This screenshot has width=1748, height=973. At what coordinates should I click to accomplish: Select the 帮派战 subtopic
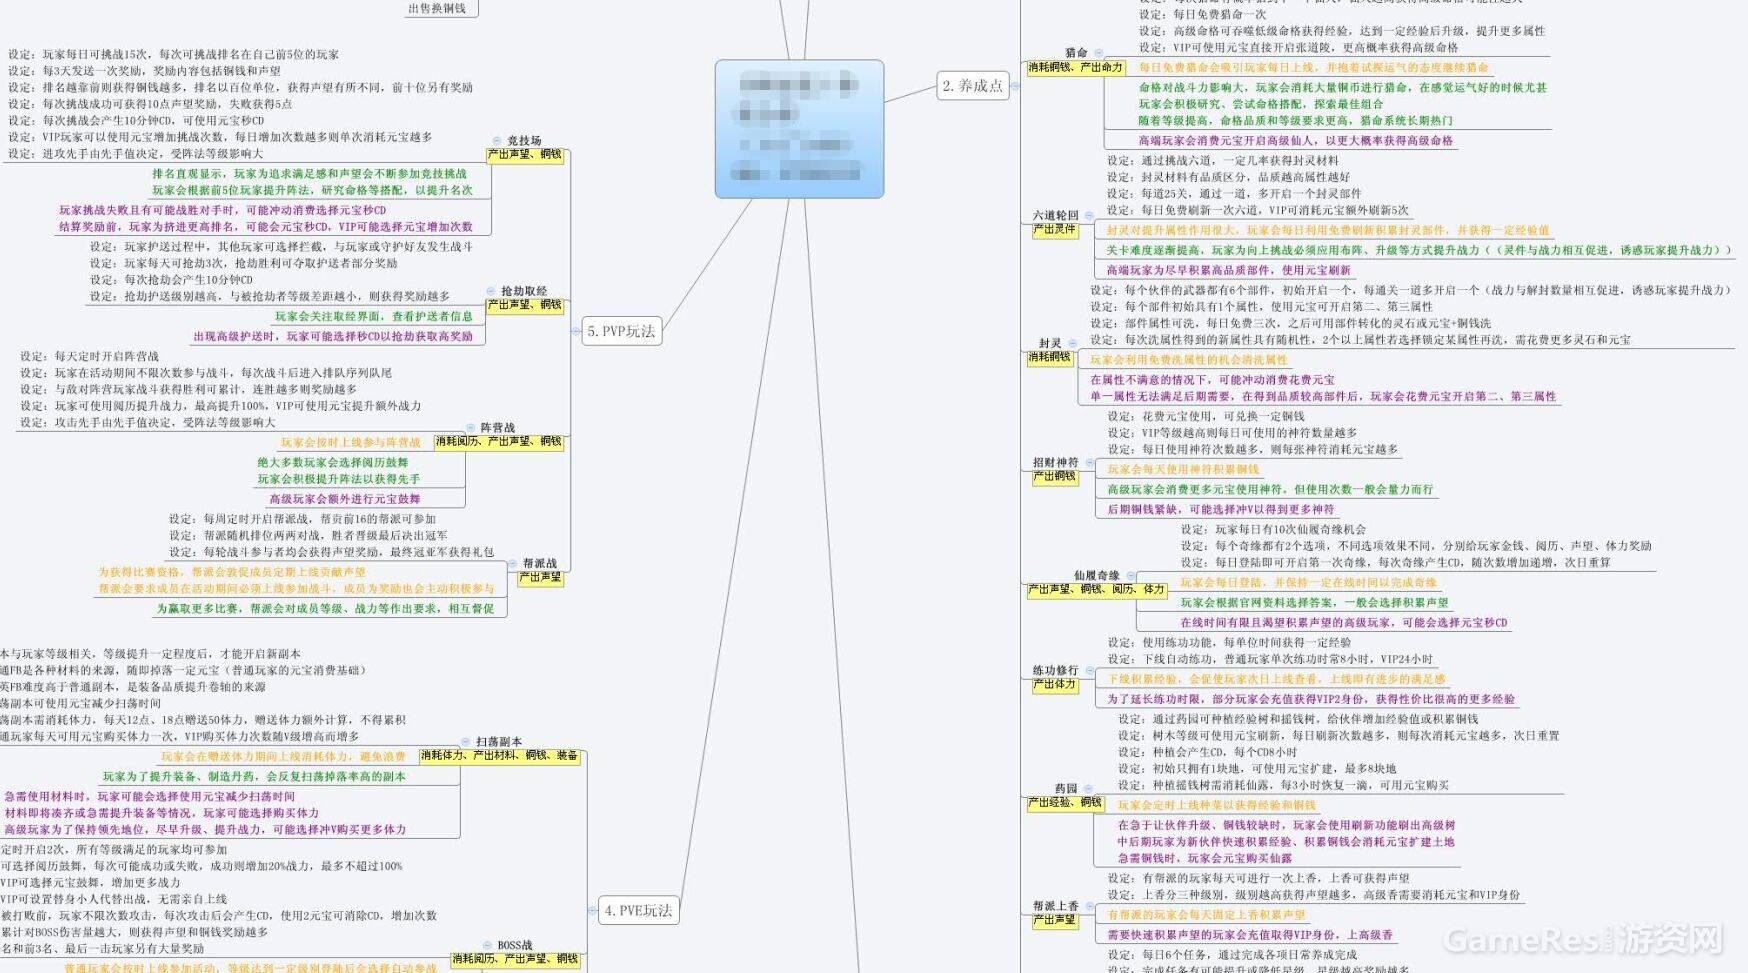click(540, 563)
